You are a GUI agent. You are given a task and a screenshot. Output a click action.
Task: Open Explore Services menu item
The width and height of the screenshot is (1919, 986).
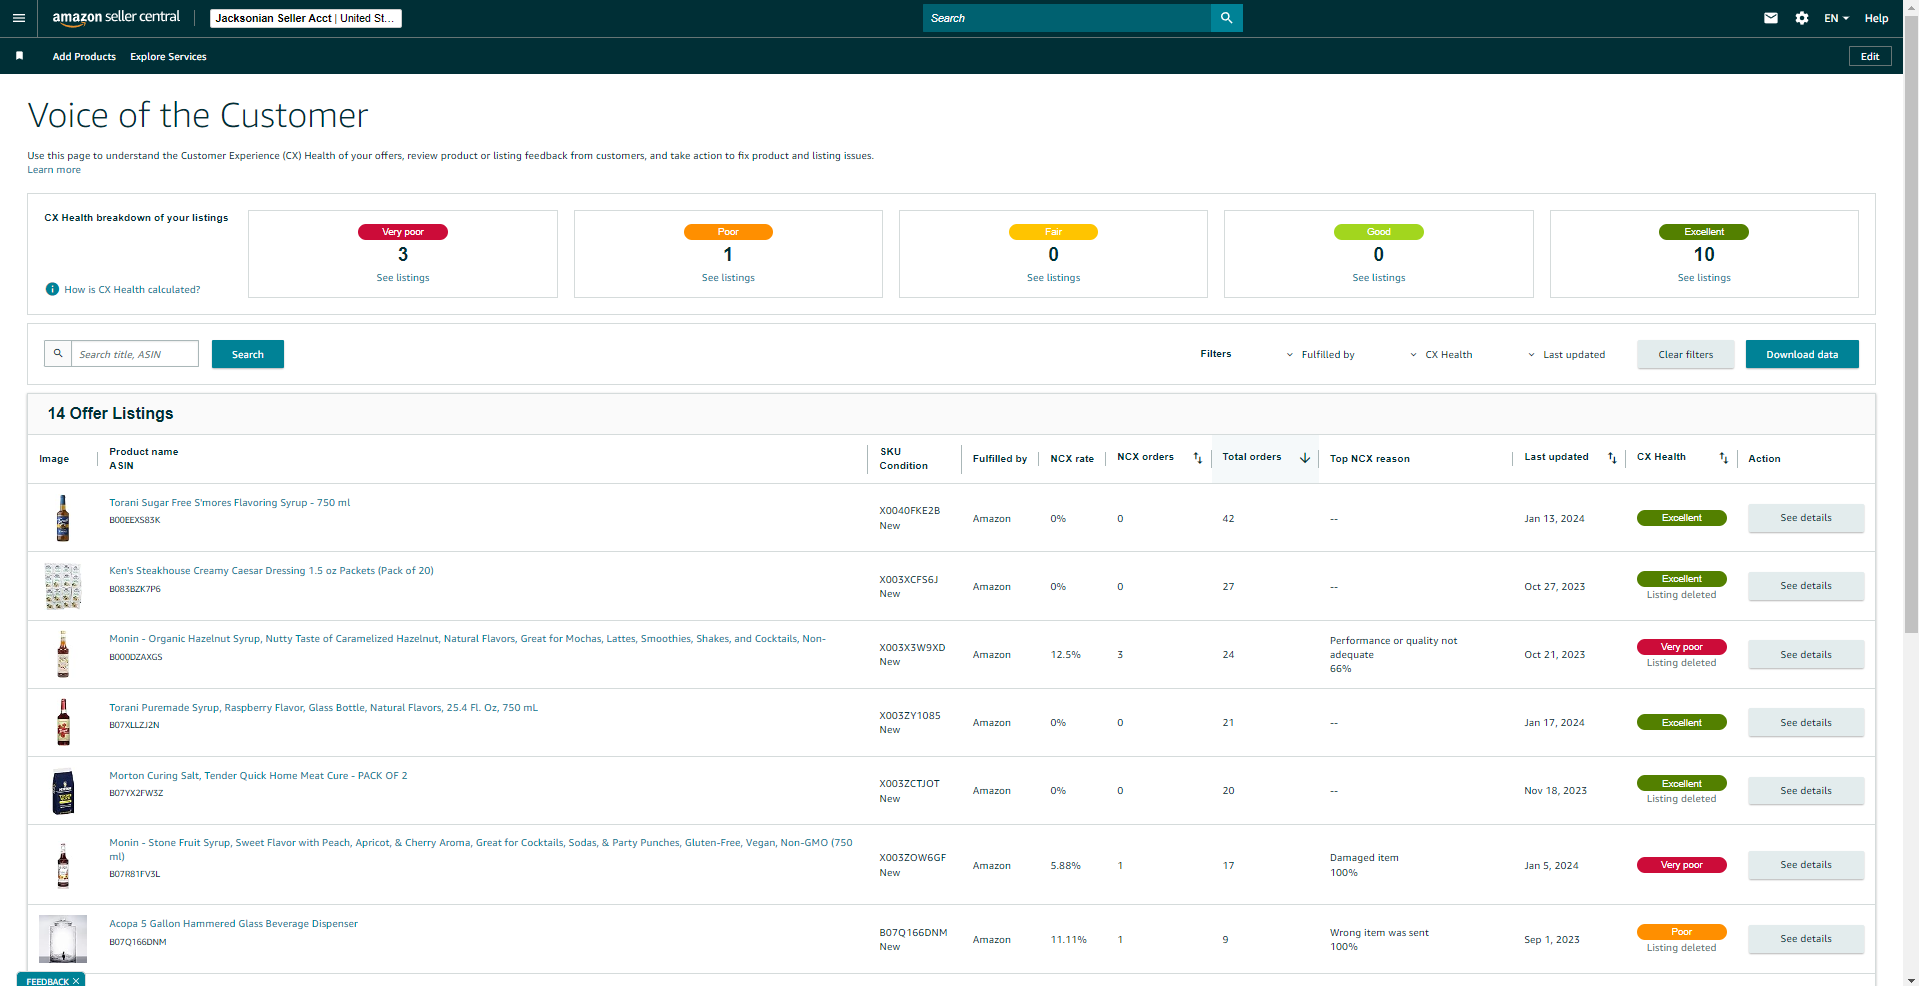(x=168, y=57)
